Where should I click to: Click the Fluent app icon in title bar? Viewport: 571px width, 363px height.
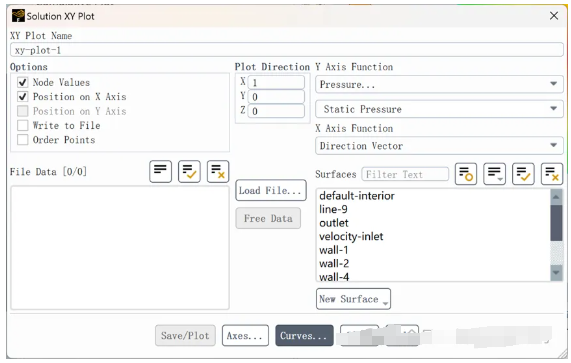click(x=18, y=16)
